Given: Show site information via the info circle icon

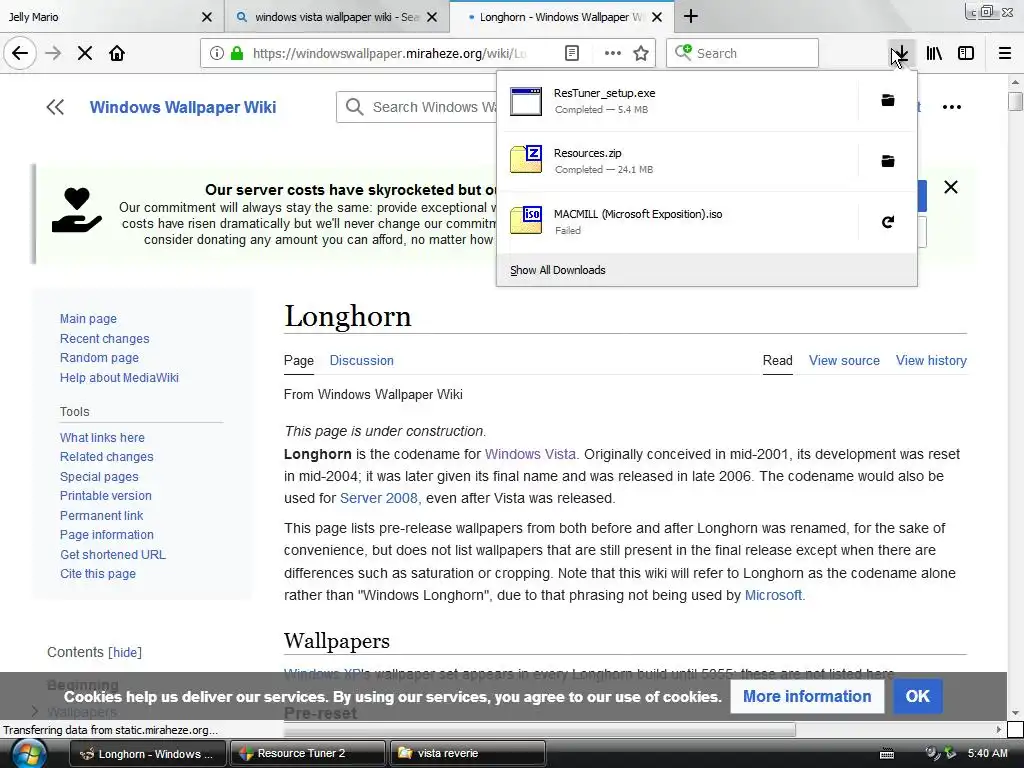Looking at the screenshot, I should (x=217, y=53).
